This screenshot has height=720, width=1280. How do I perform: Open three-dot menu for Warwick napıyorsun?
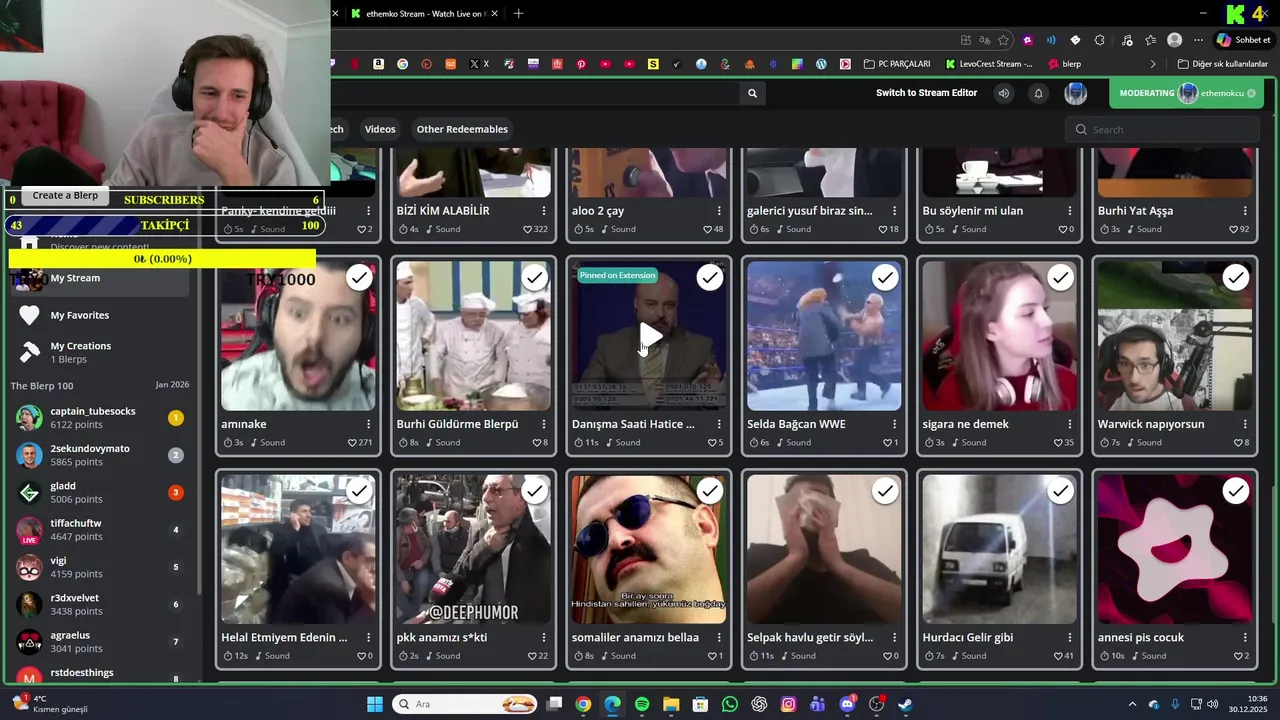[1245, 424]
